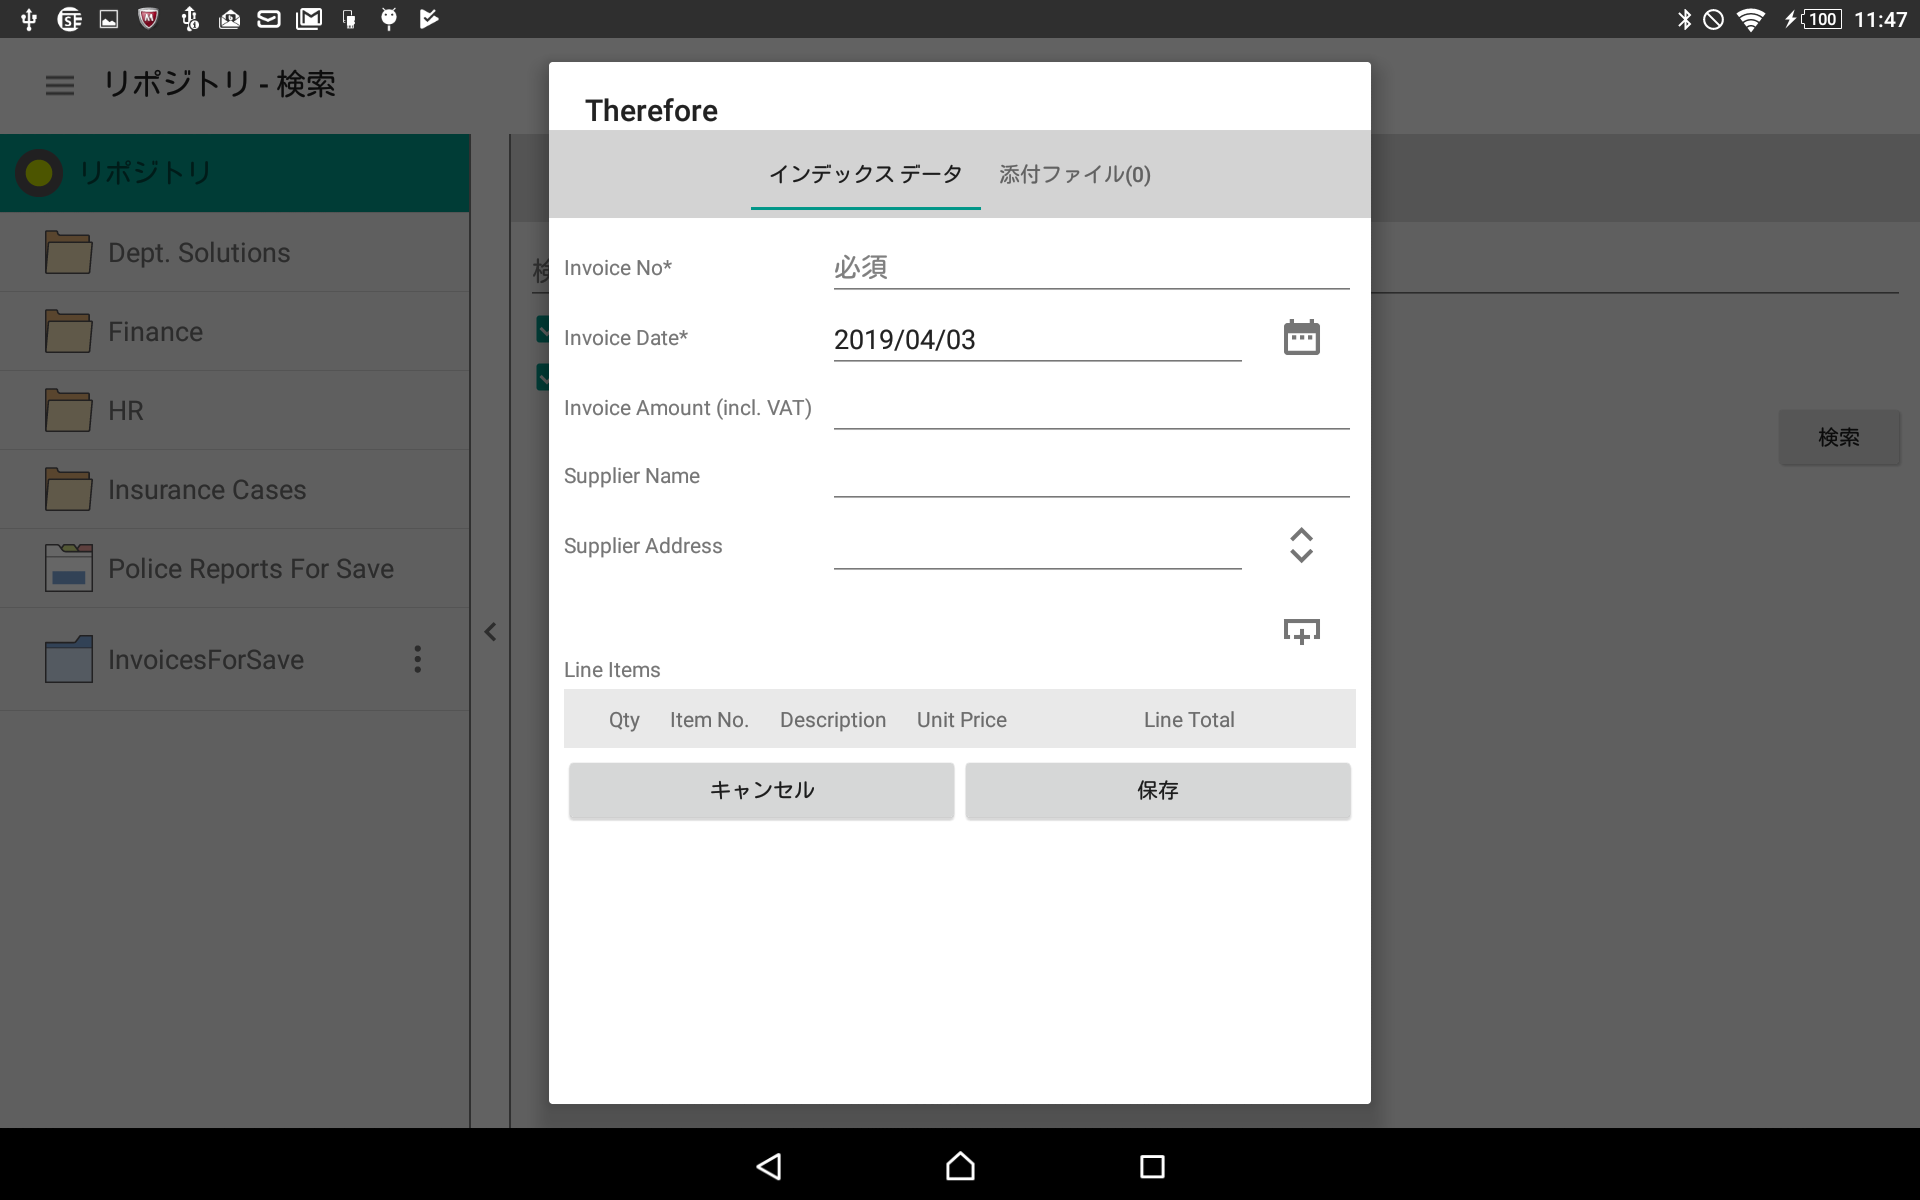The width and height of the screenshot is (1920, 1200).
Task: Click the キャンセル button
Action: point(761,791)
